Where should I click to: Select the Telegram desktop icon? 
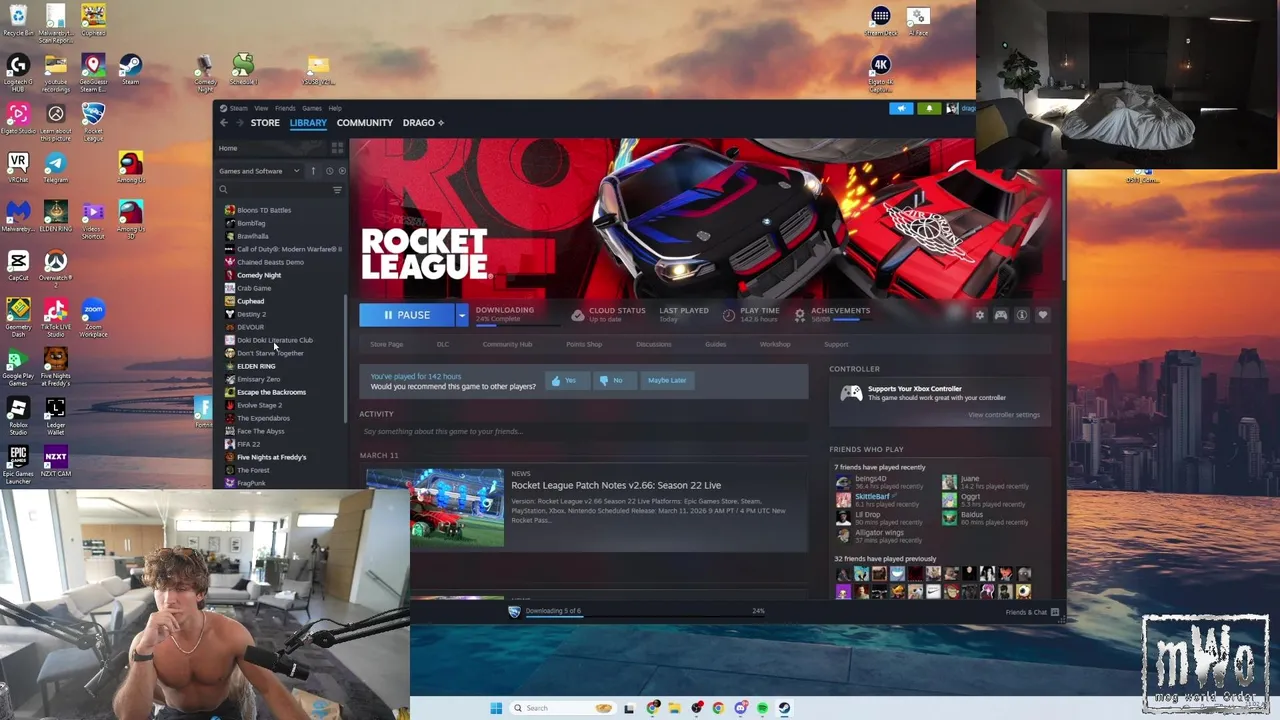[55, 167]
